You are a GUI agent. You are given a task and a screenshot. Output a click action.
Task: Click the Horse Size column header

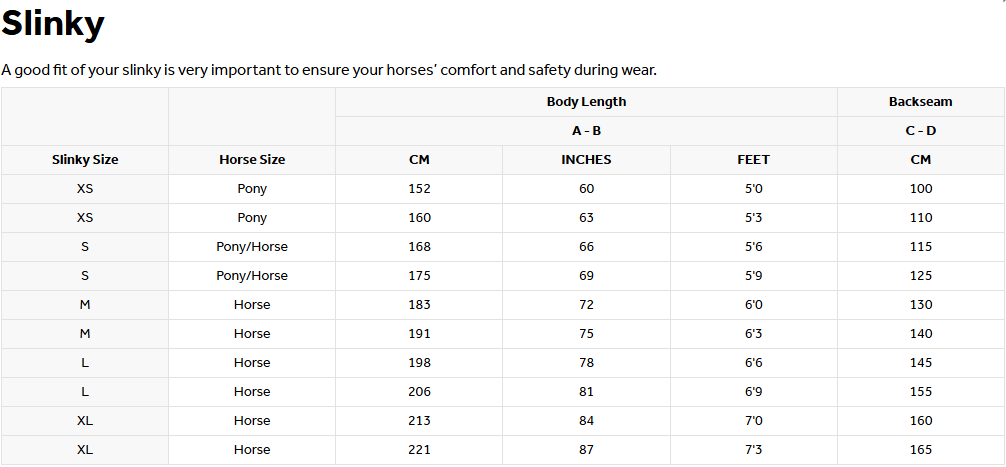(252, 160)
